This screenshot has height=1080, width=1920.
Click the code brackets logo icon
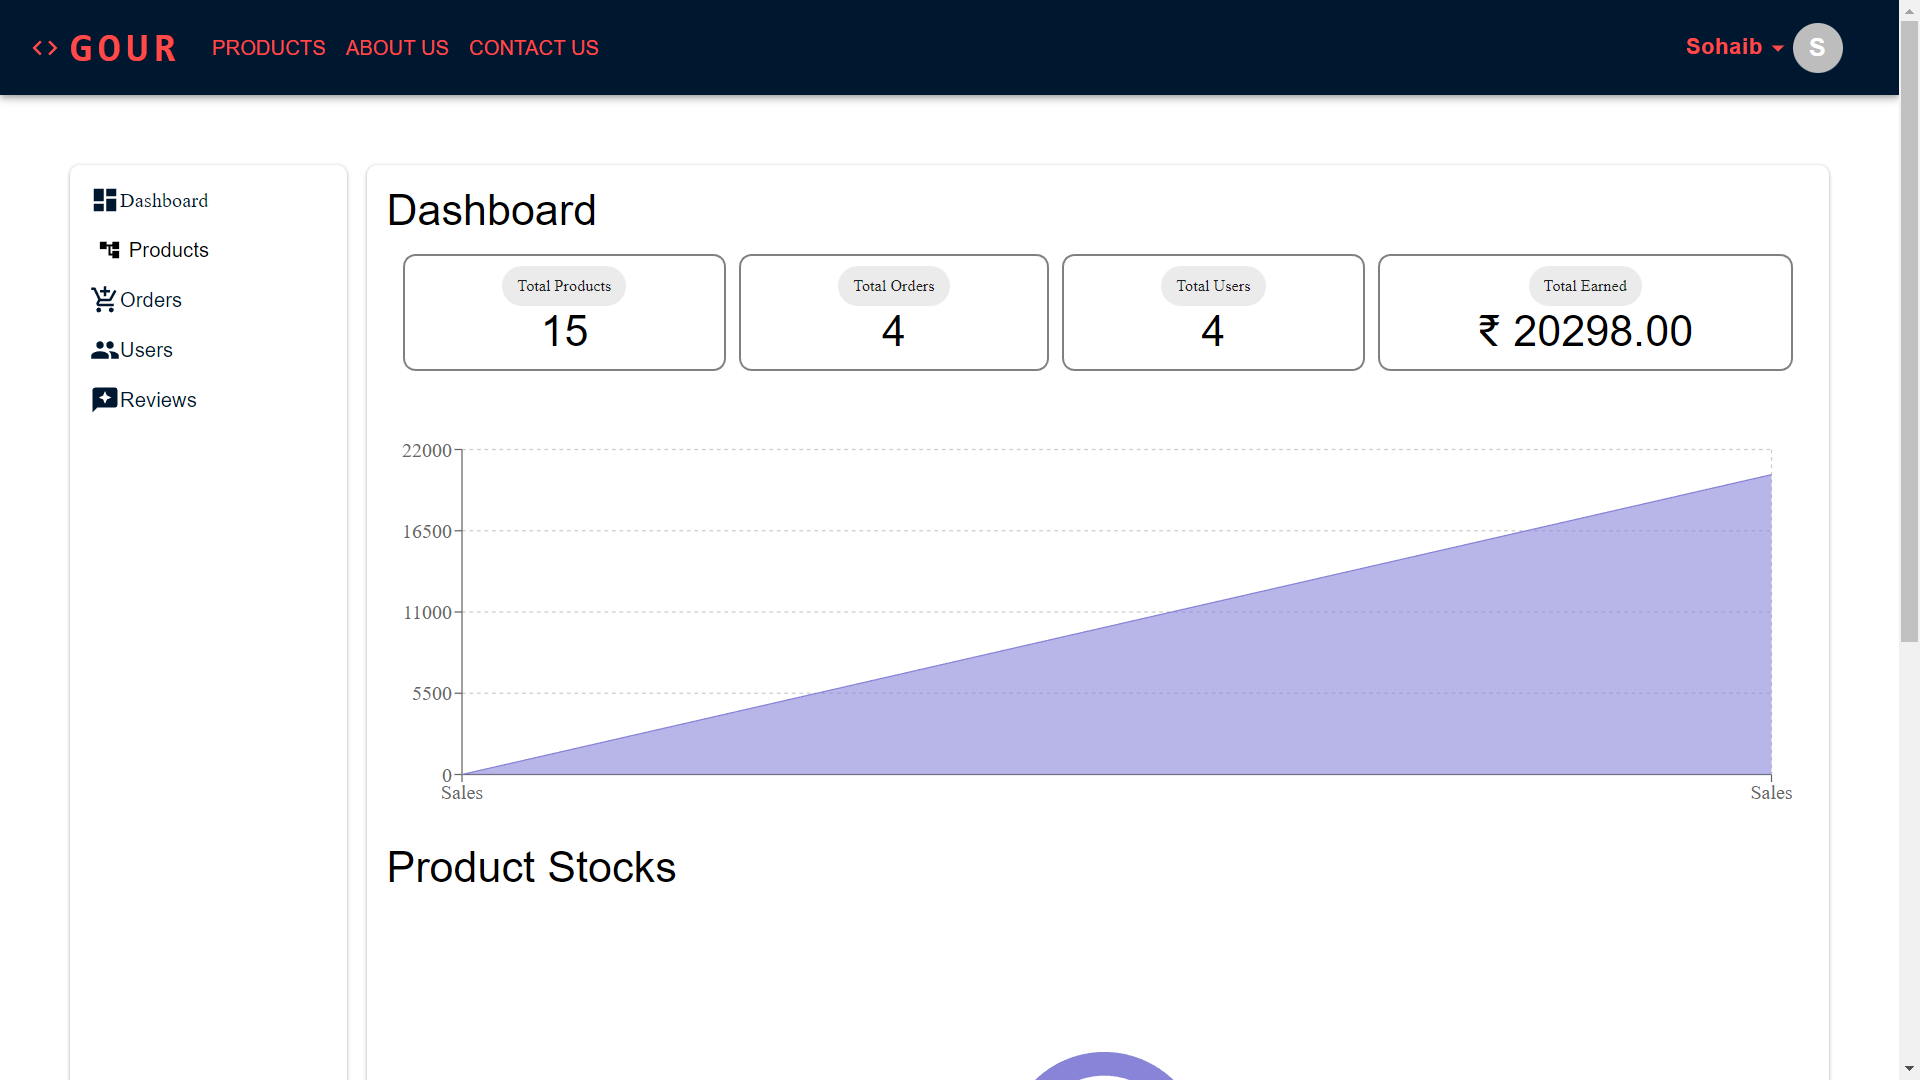tap(45, 48)
